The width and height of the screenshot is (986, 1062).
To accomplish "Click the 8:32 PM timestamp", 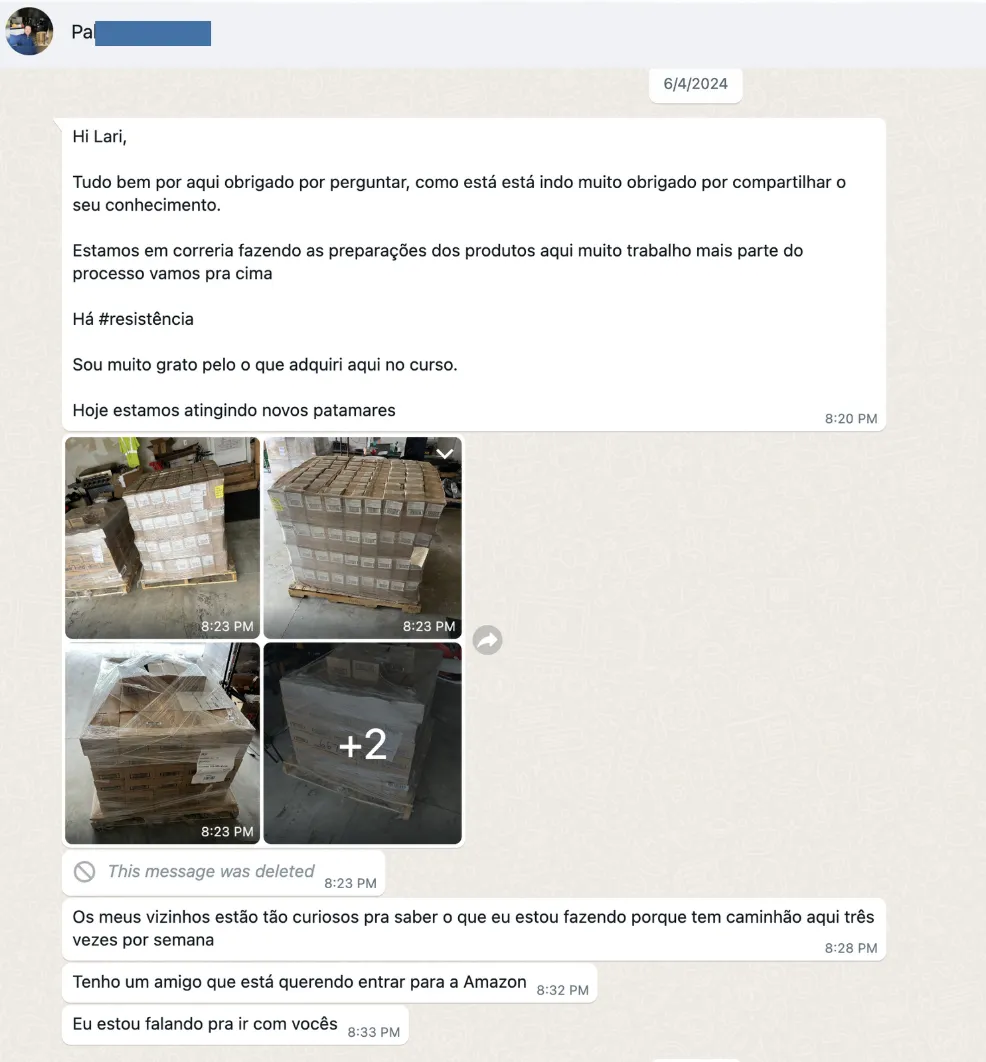I will [562, 990].
